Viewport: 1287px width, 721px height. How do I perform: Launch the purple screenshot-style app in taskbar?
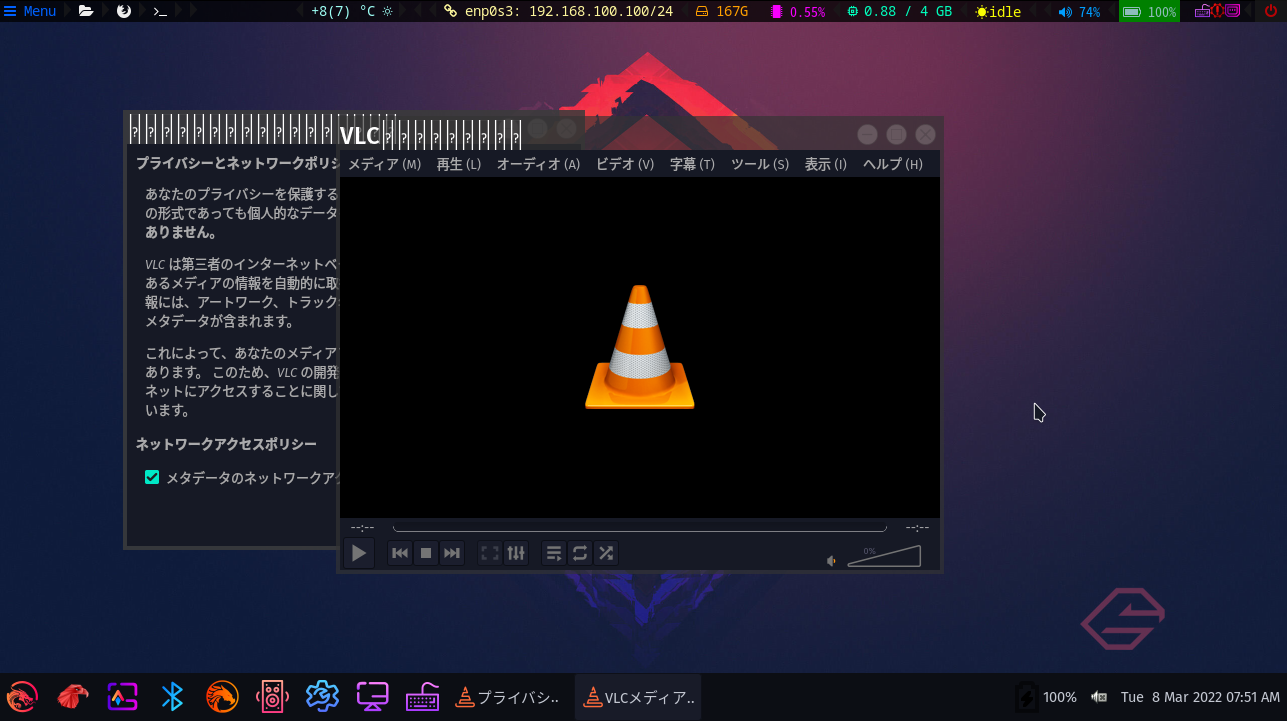click(122, 696)
